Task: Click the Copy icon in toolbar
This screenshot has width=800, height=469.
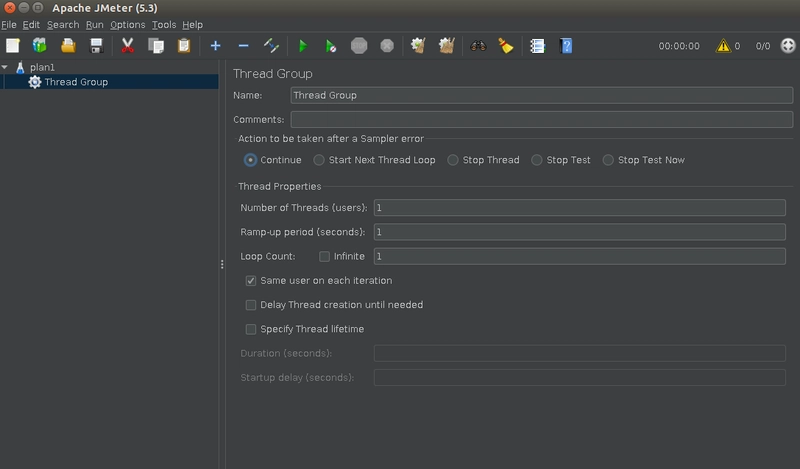Action: pos(156,46)
